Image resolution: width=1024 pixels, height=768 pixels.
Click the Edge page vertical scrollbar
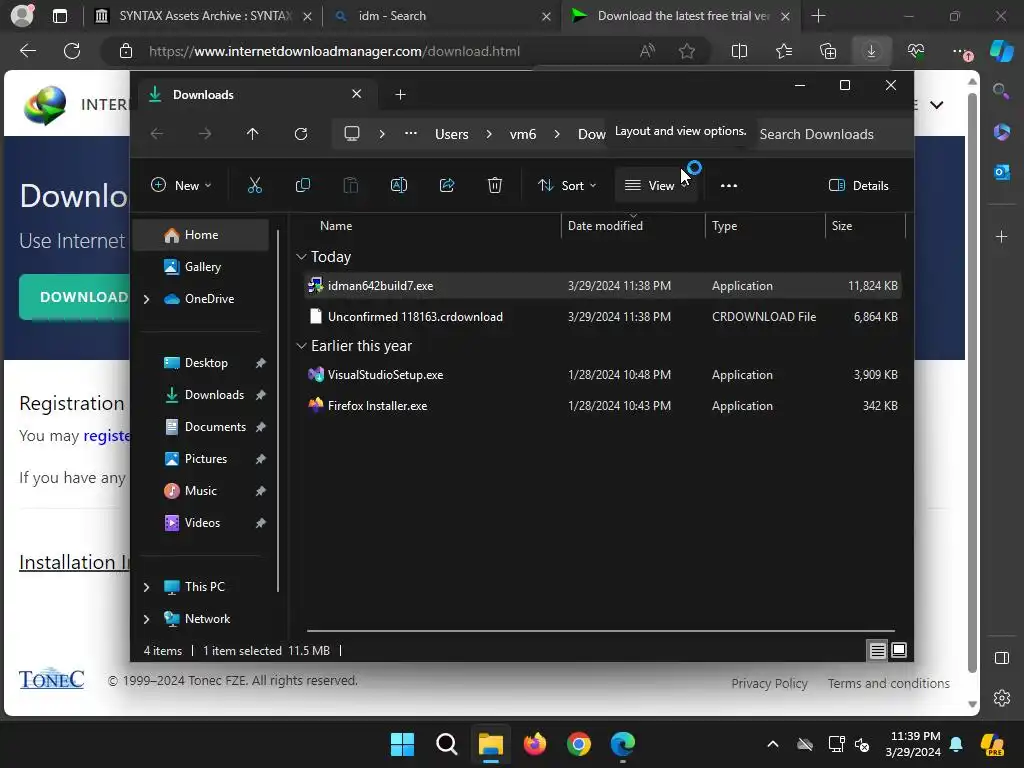coord(972,382)
